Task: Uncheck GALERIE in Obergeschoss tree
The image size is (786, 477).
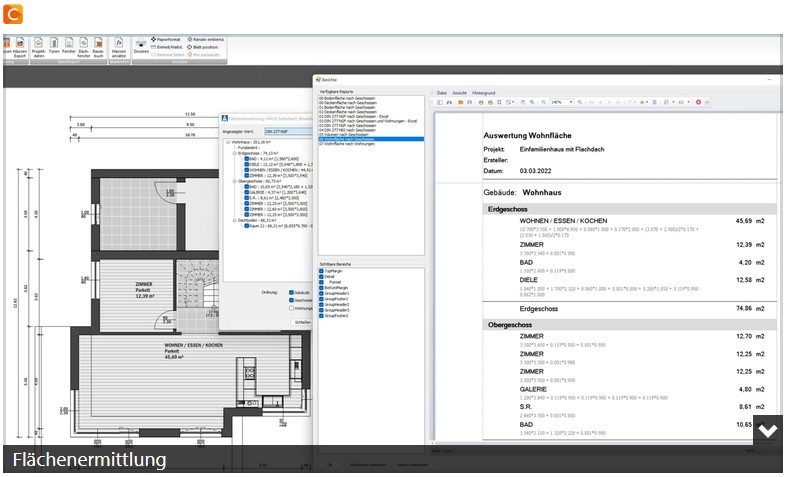Action: [247, 192]
